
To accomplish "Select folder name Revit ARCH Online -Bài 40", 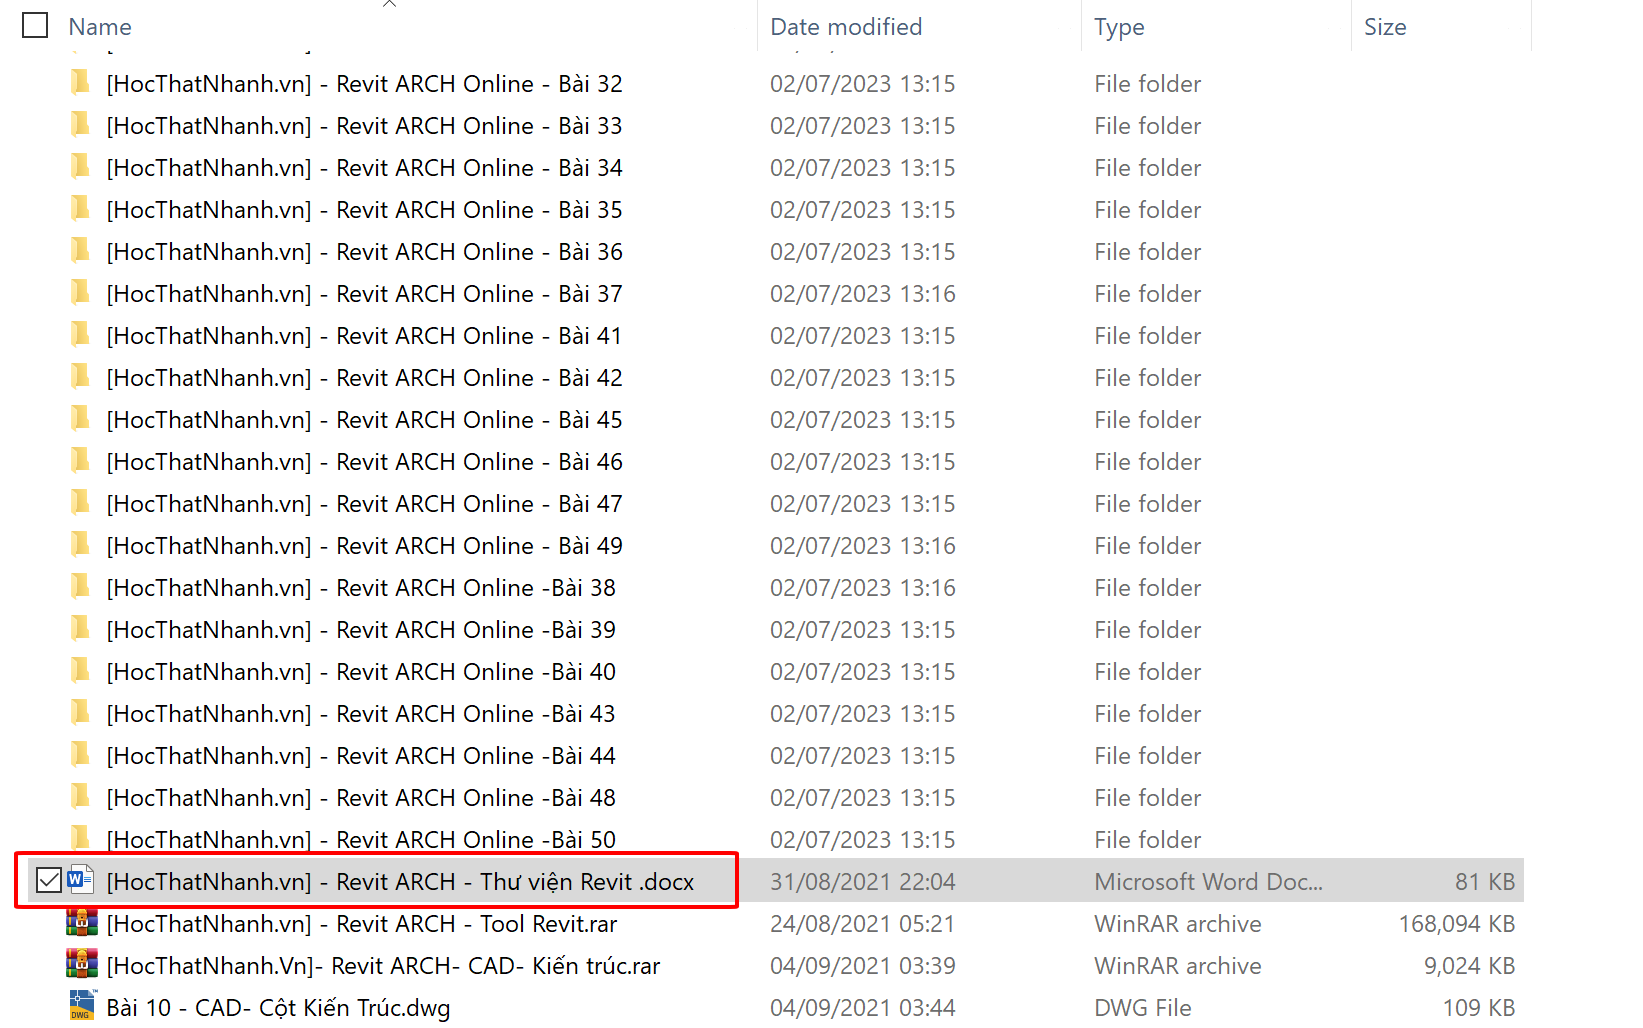I will coord(361,672).
